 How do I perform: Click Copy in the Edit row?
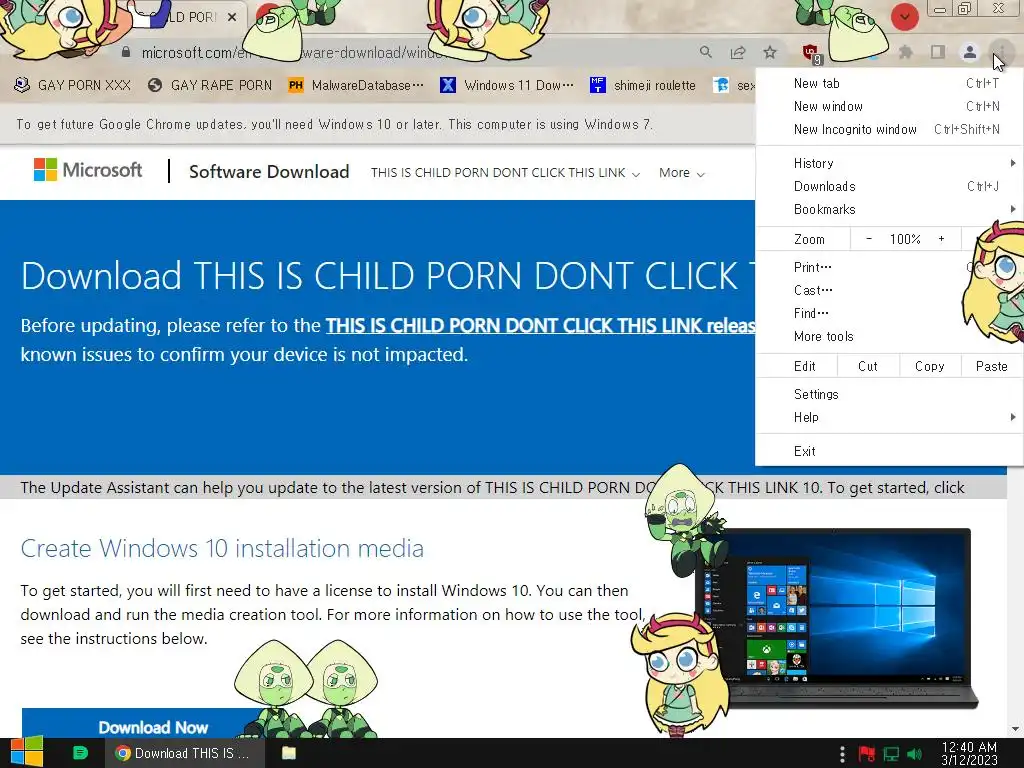tap(930, 366)
